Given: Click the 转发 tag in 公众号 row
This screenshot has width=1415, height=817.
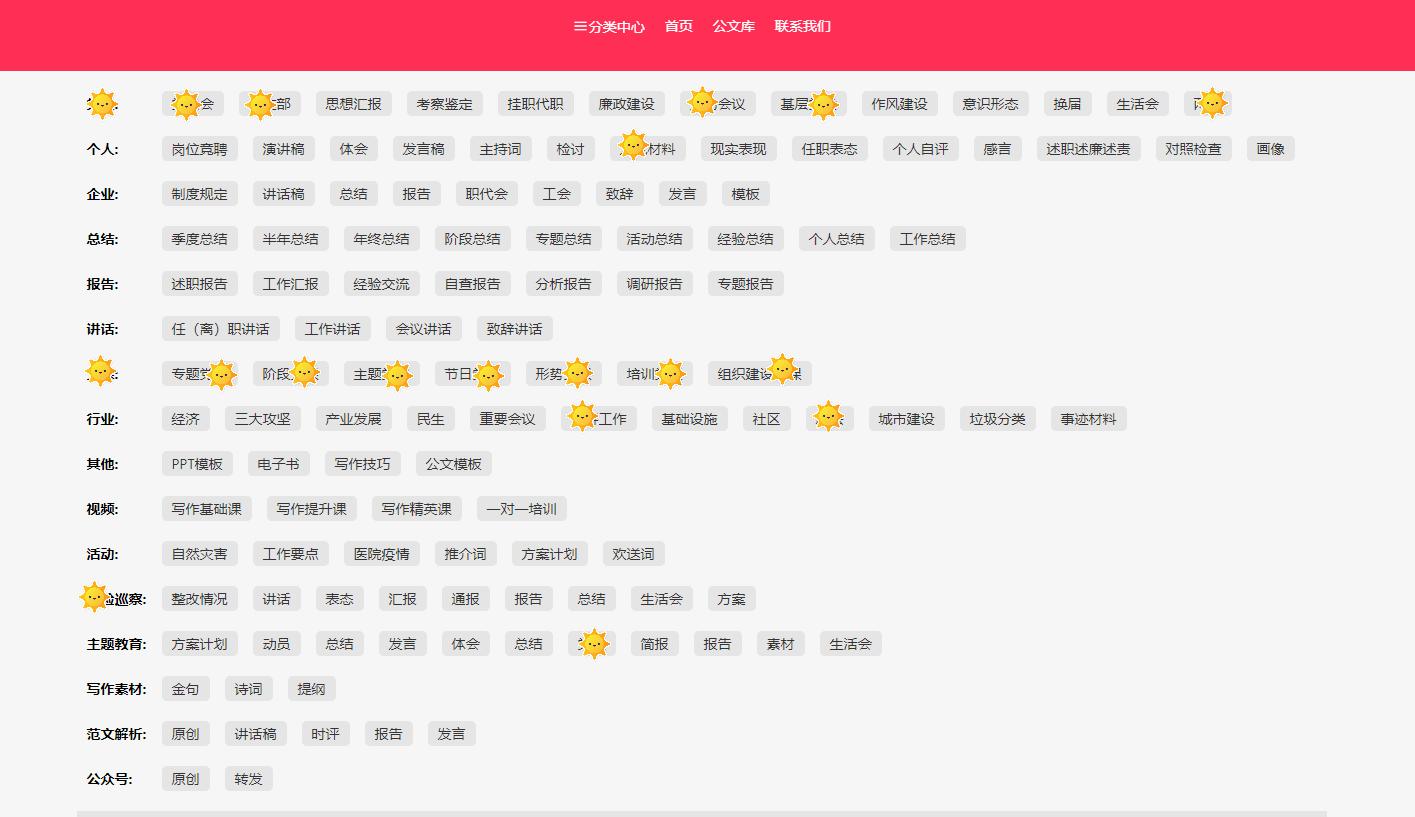Looking at the screenshot, I should pyautogui.click(x=247, y=778).
